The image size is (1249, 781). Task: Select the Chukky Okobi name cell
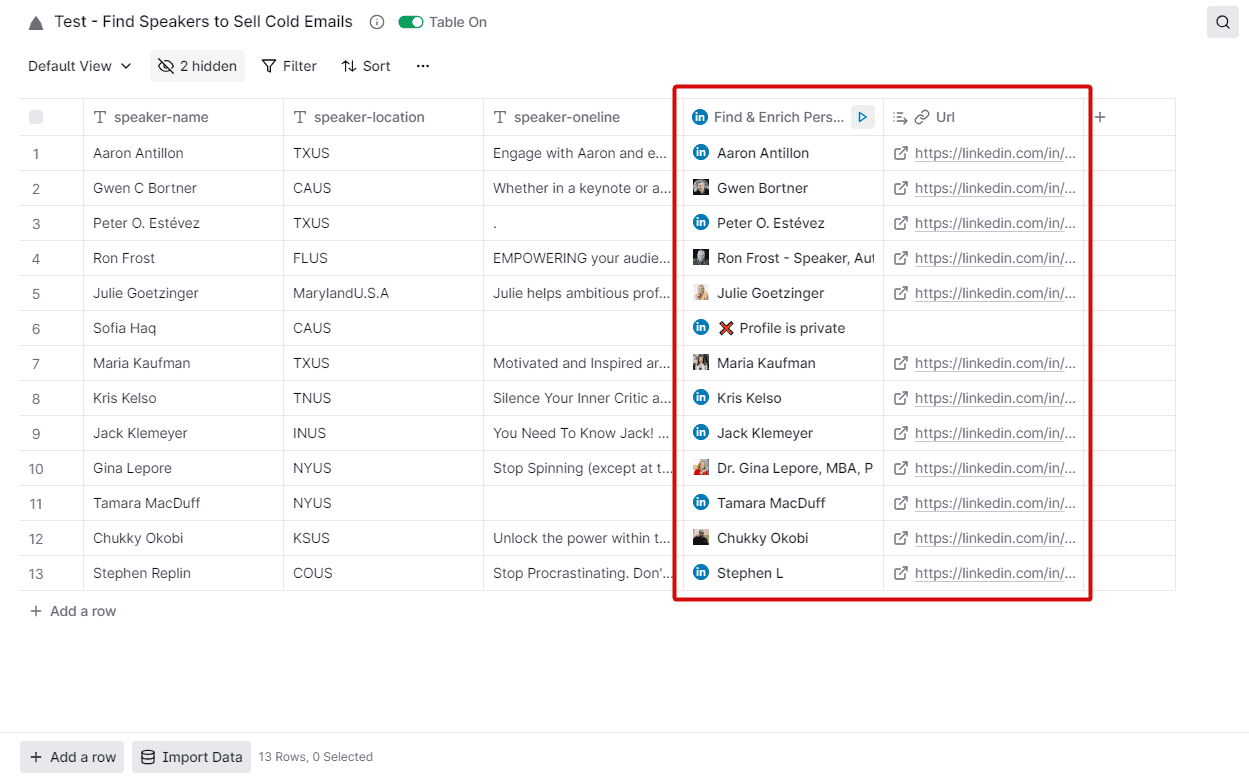(x=183, y=538)
